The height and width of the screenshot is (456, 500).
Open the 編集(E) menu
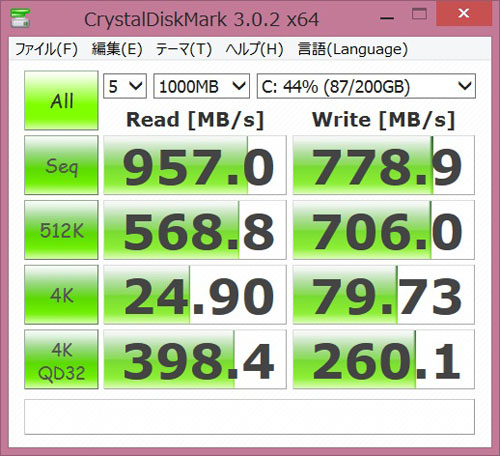point(117,49)
